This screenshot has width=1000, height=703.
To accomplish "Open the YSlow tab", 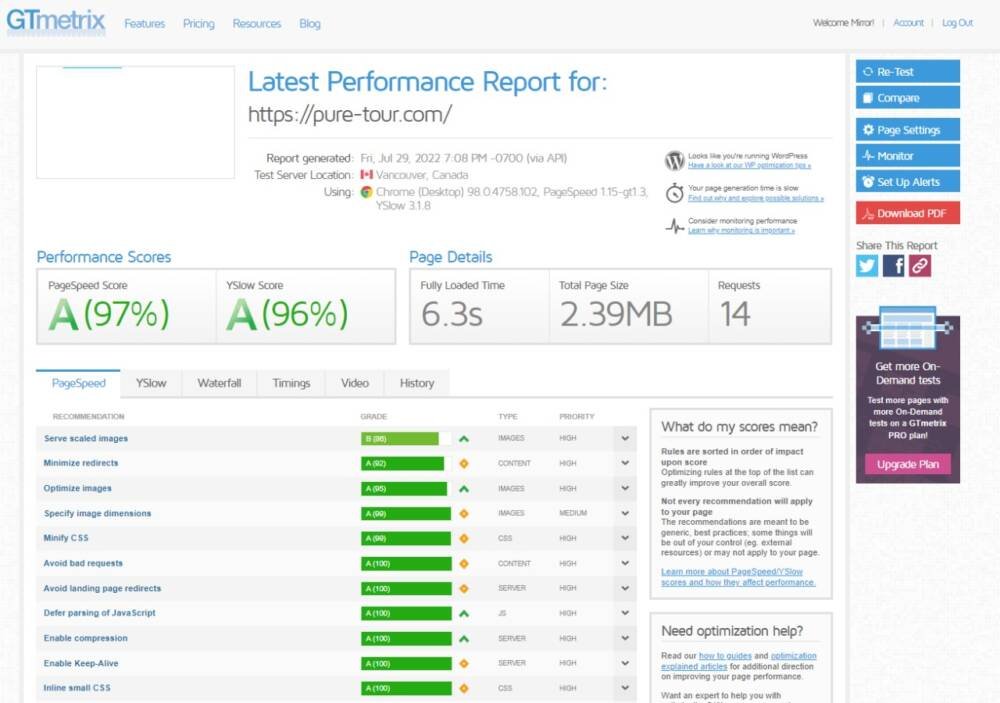I will click(151, 383).
